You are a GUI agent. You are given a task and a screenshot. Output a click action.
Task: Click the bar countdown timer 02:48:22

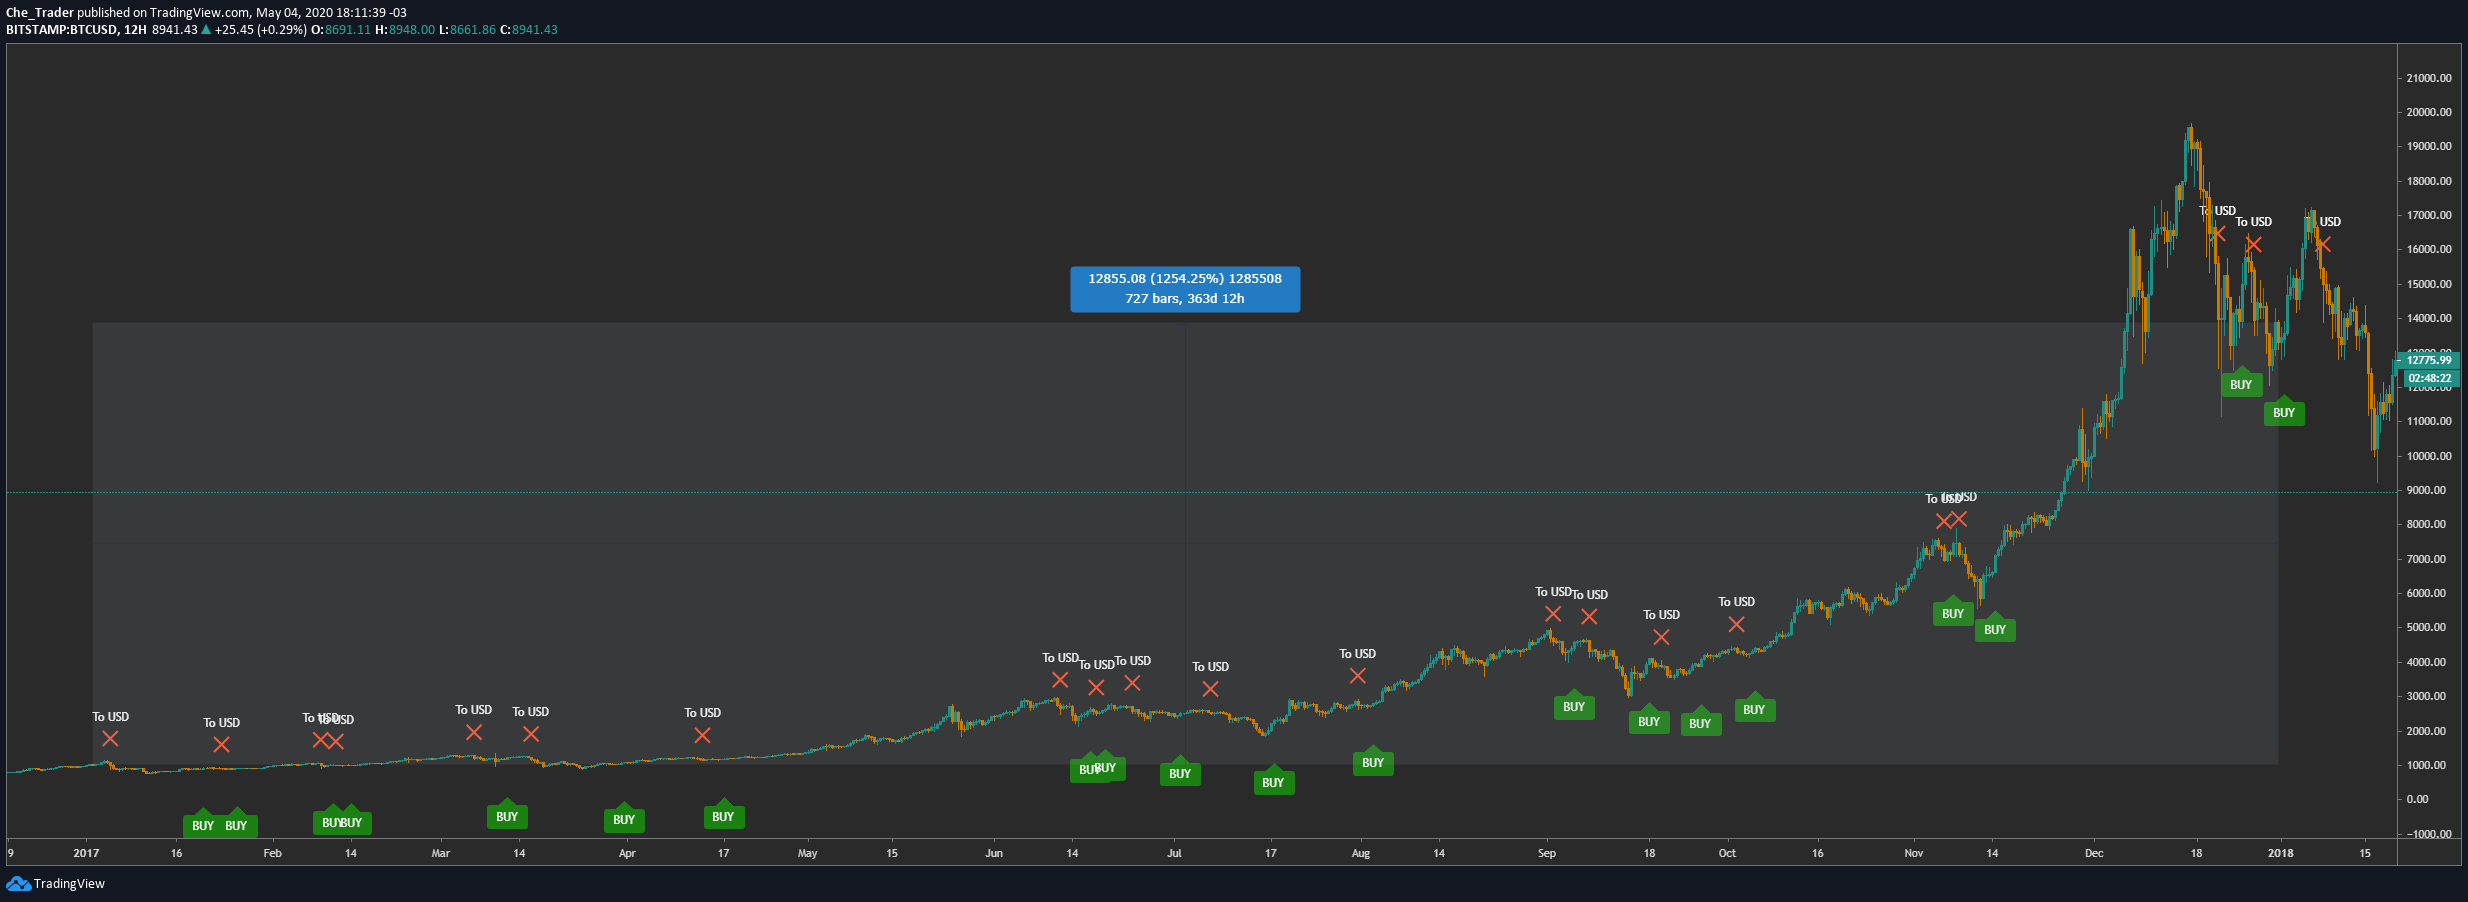[x=2429, y=378]
